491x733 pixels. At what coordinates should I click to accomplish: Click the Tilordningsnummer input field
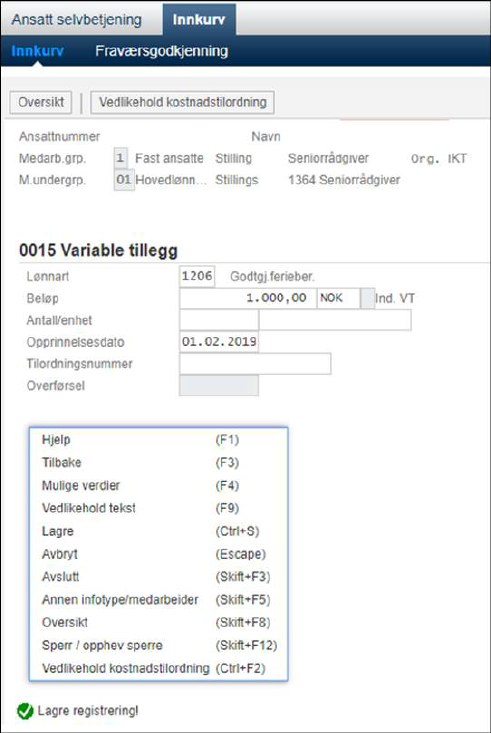[255, 364]
